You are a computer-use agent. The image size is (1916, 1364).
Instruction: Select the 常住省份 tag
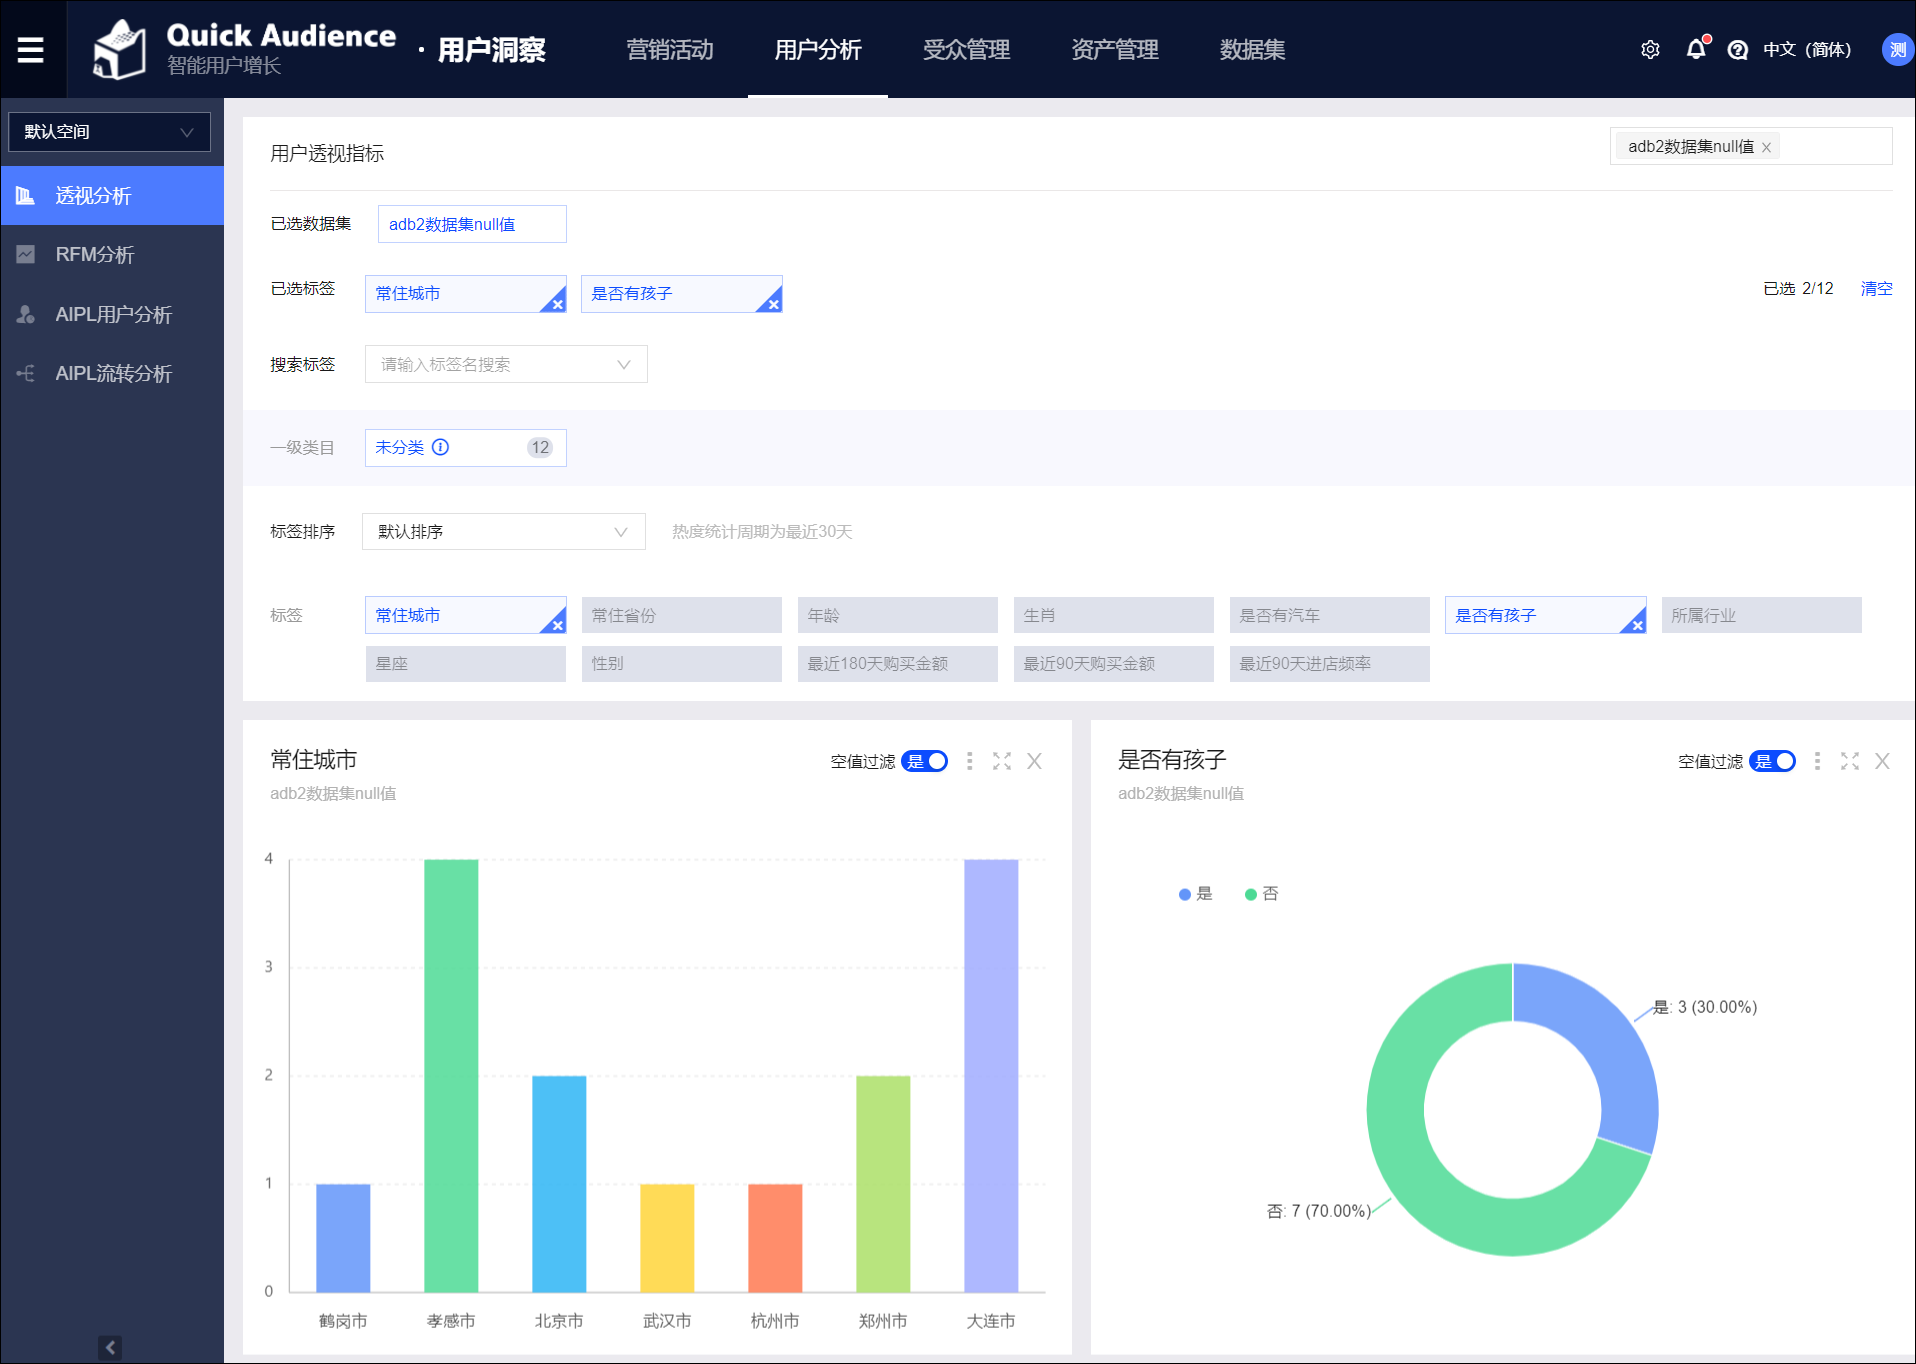682,615
